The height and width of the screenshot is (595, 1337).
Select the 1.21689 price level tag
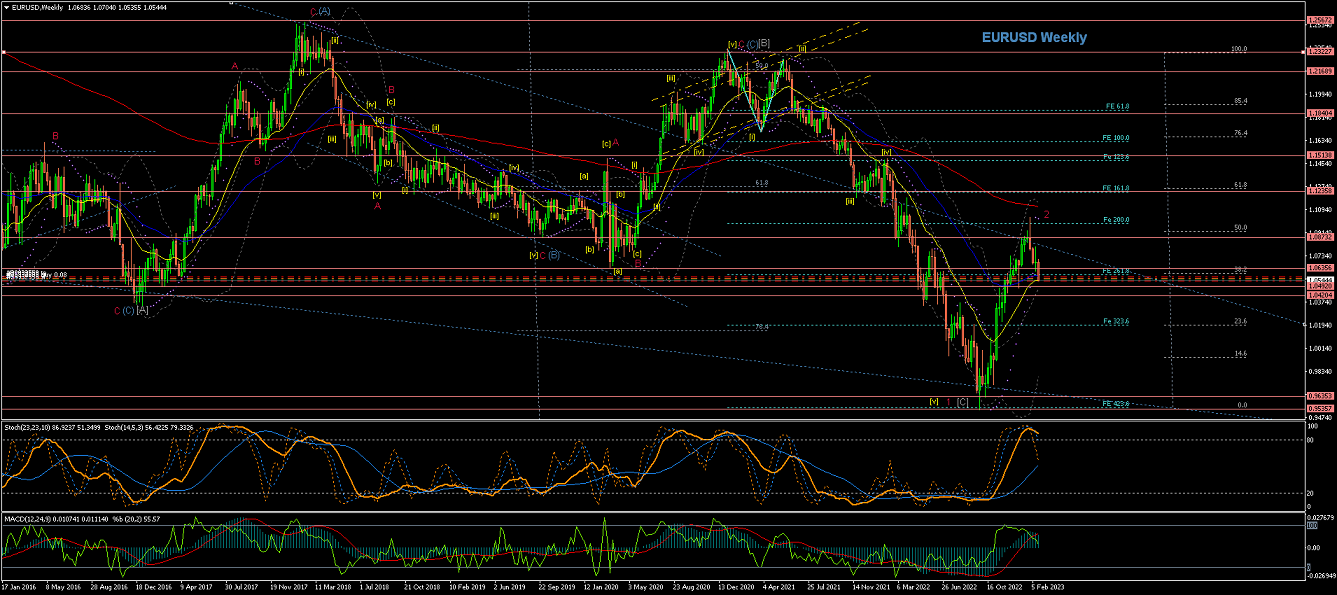pos(1320,71)
